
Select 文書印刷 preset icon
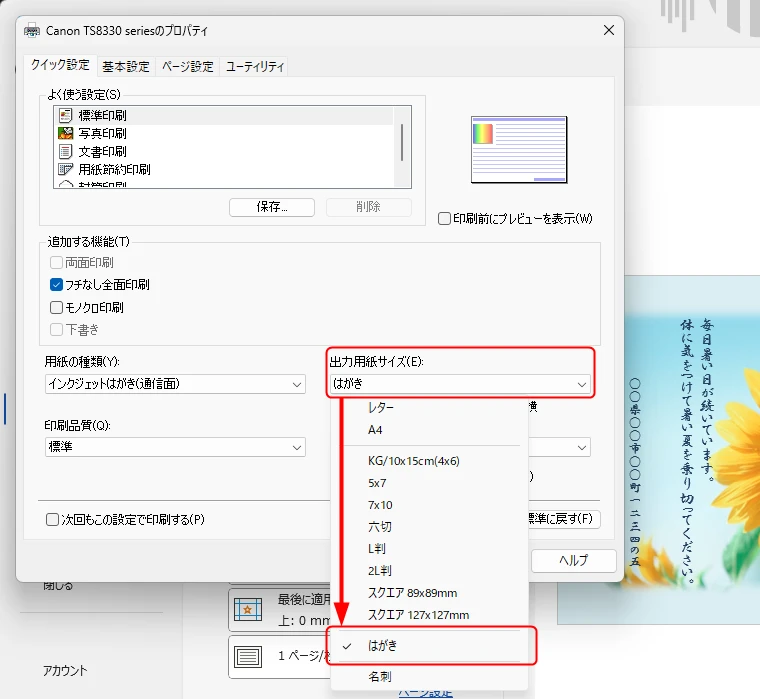(65, 151)
